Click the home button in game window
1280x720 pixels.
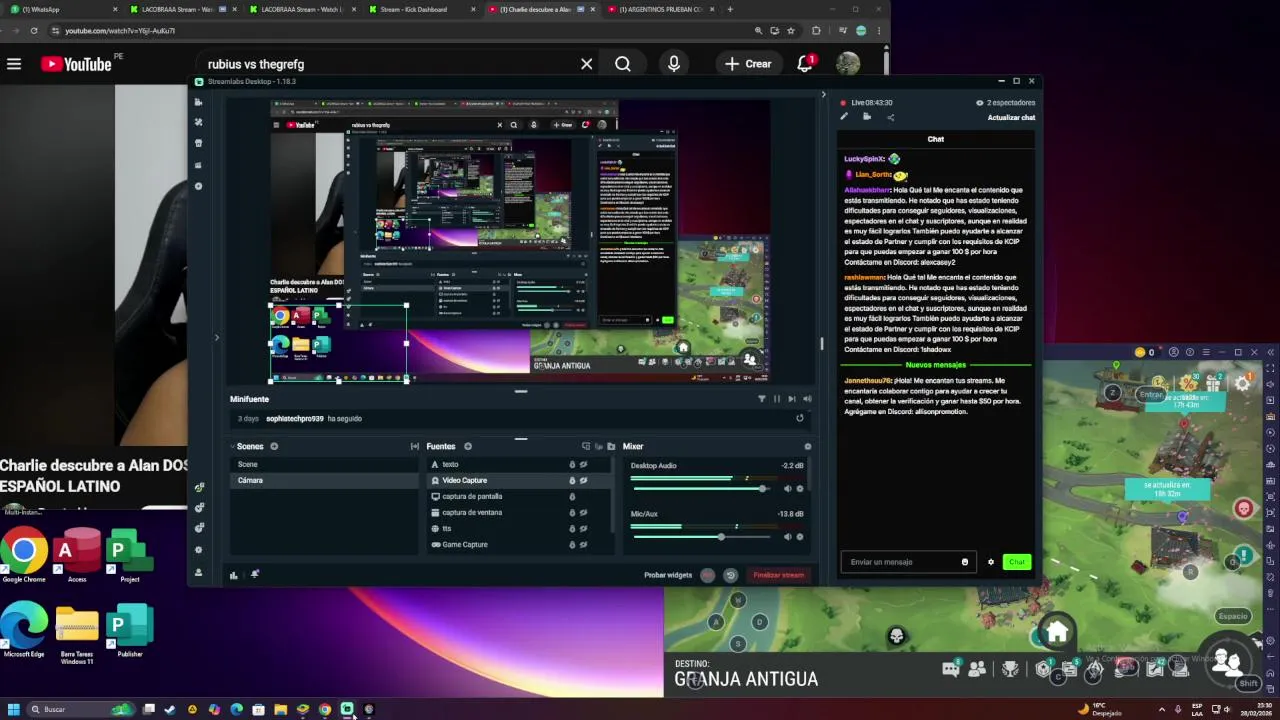click(1057, 633)
